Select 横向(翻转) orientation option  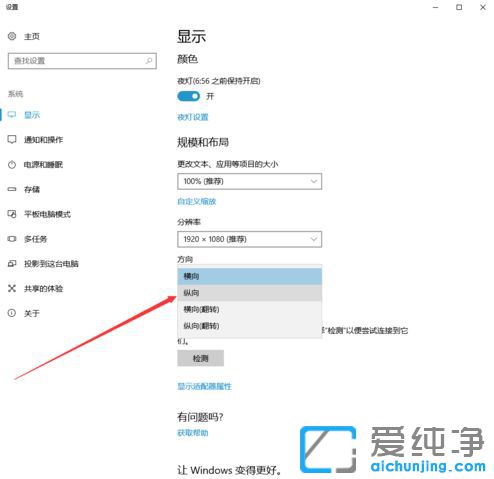click(x=249, y=309)
